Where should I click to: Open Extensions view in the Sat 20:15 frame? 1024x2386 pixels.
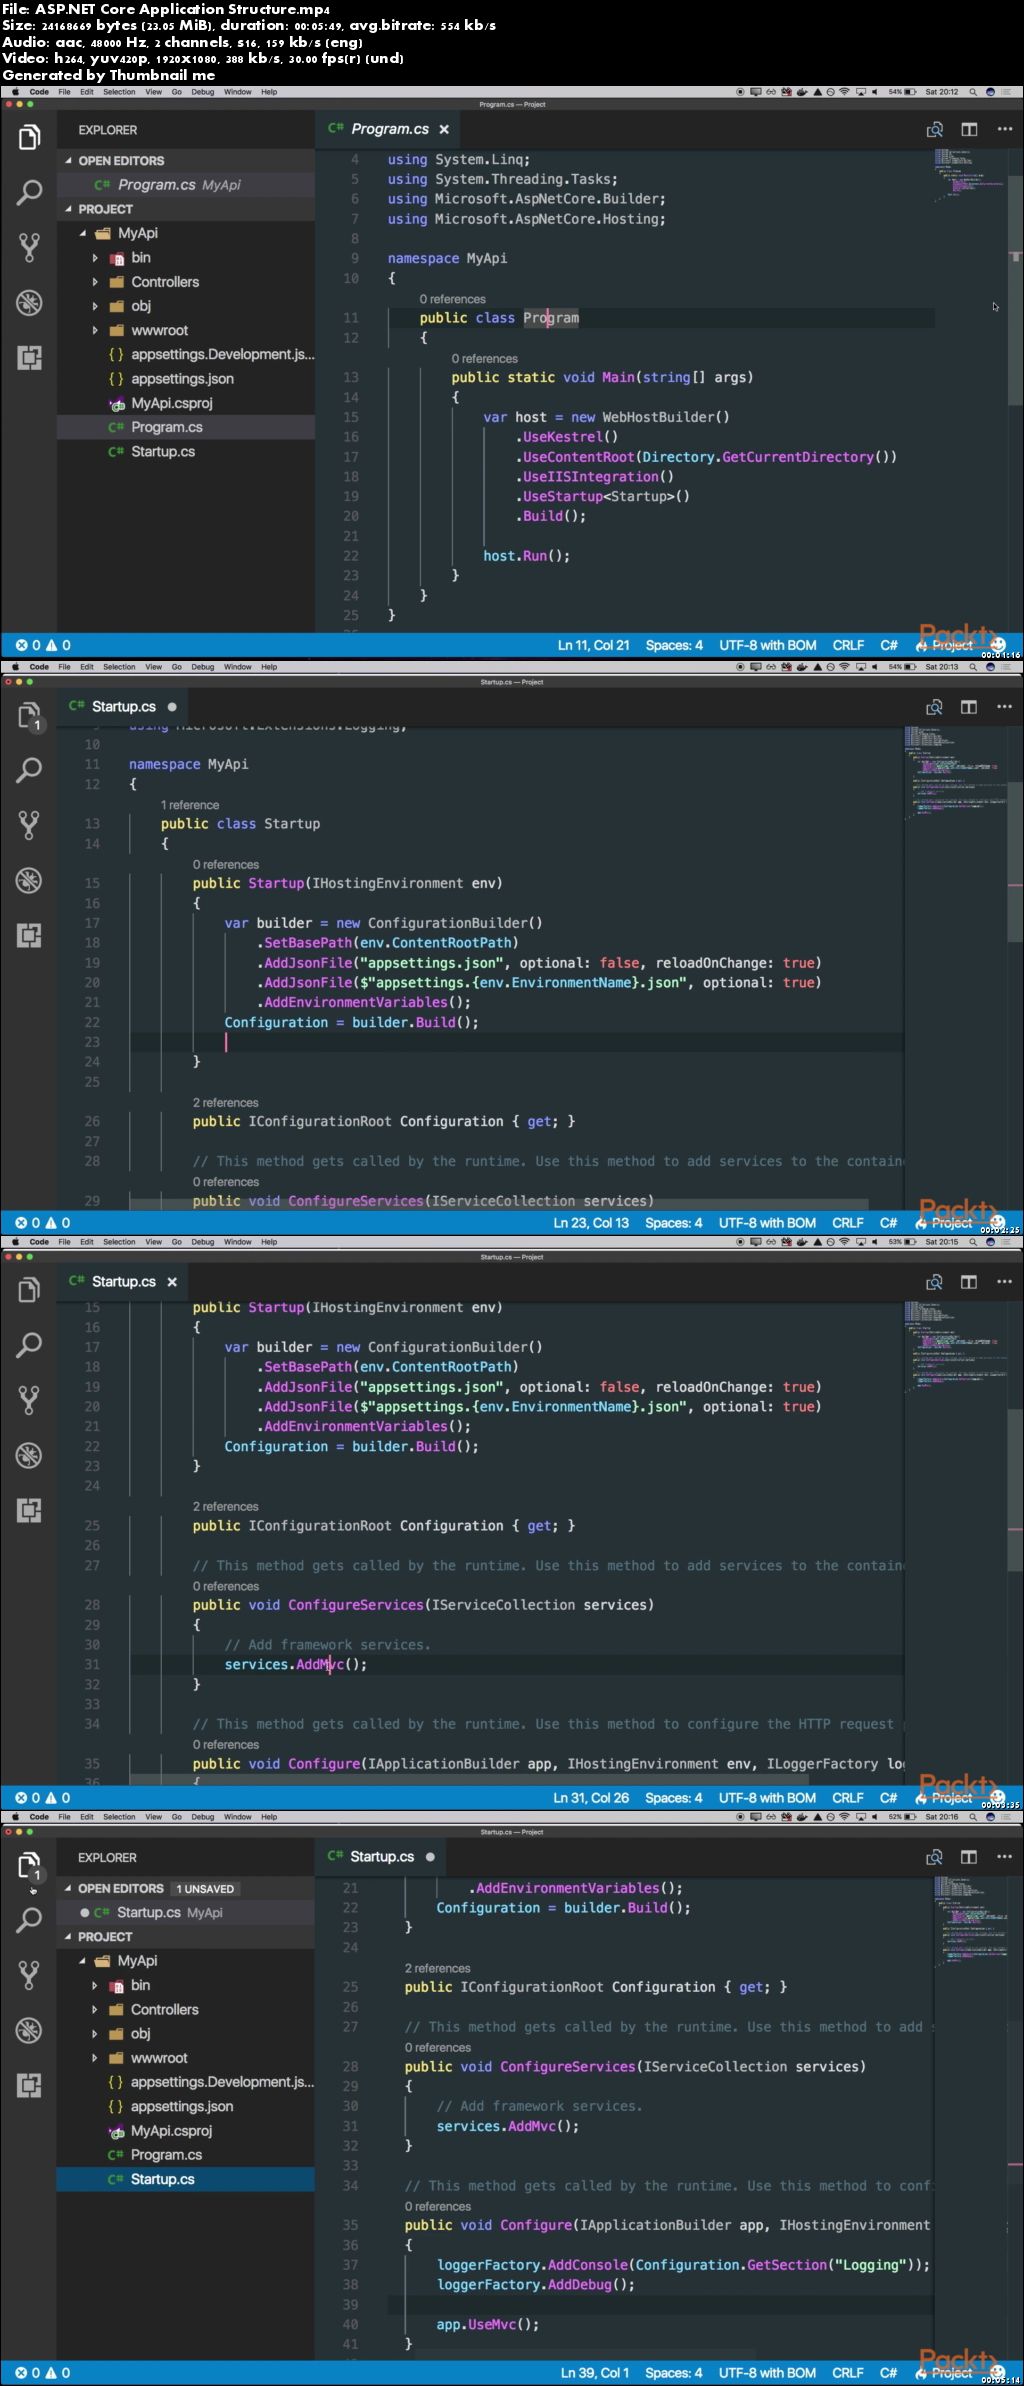pyautogui.click(x=29, y=1510)
